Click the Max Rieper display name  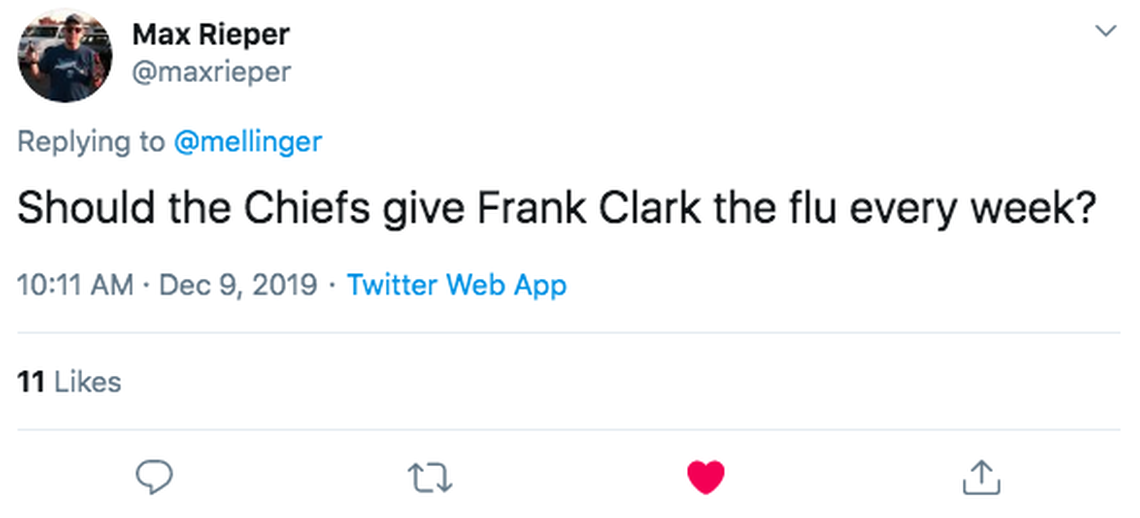pyautogui.click(x=210, y=35)
